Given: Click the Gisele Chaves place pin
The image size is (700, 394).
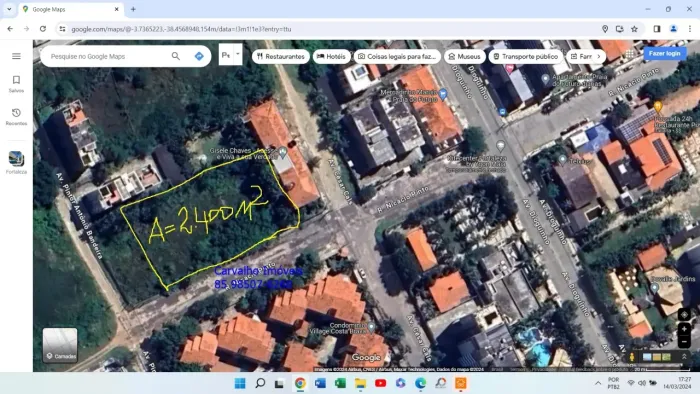Looking at the screenshot, I should coord(282,153).
